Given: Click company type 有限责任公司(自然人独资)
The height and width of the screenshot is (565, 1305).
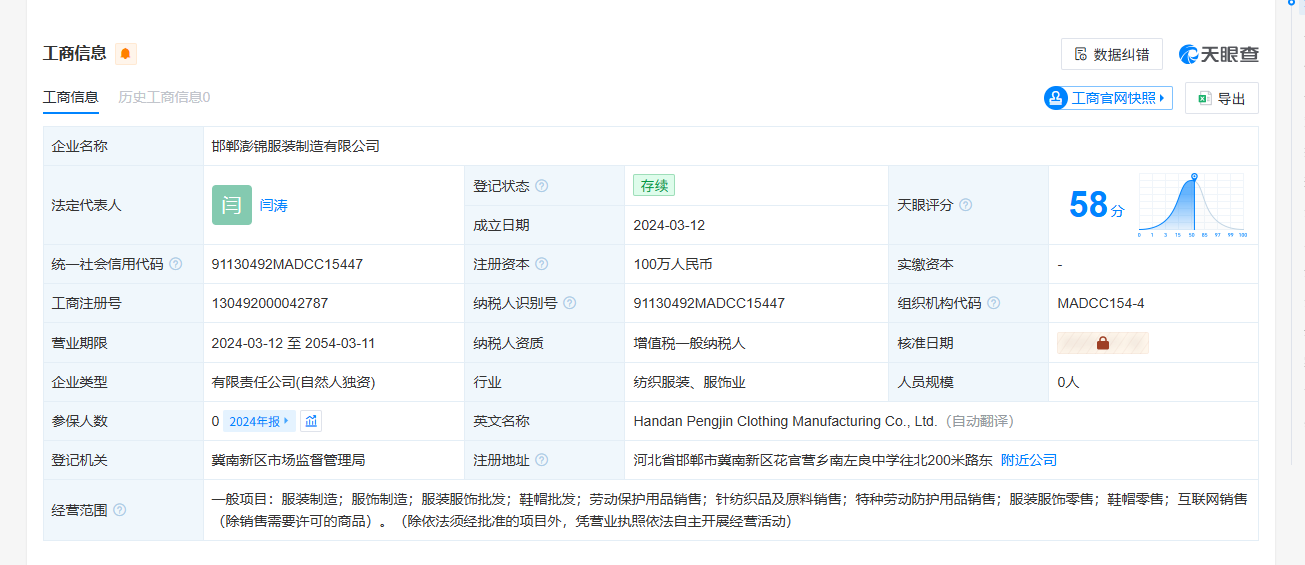Looking at the screenshot, I should (x=293, y=382).
